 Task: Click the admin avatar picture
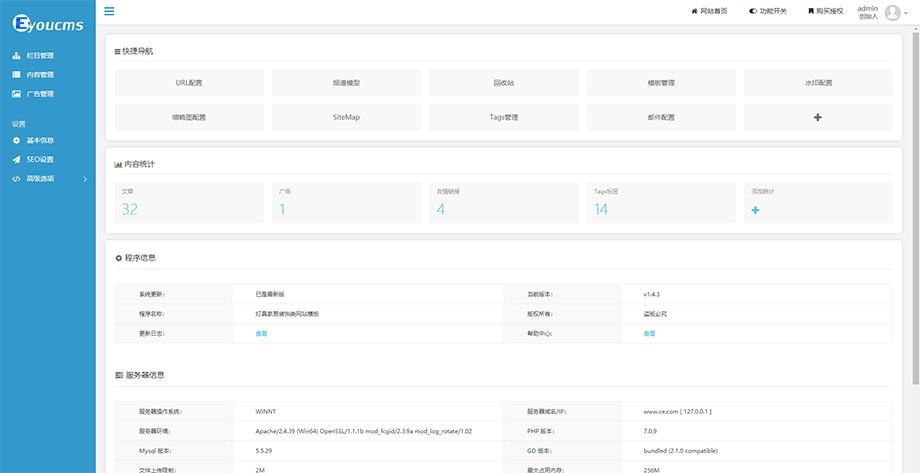click(x=892, y=12)
